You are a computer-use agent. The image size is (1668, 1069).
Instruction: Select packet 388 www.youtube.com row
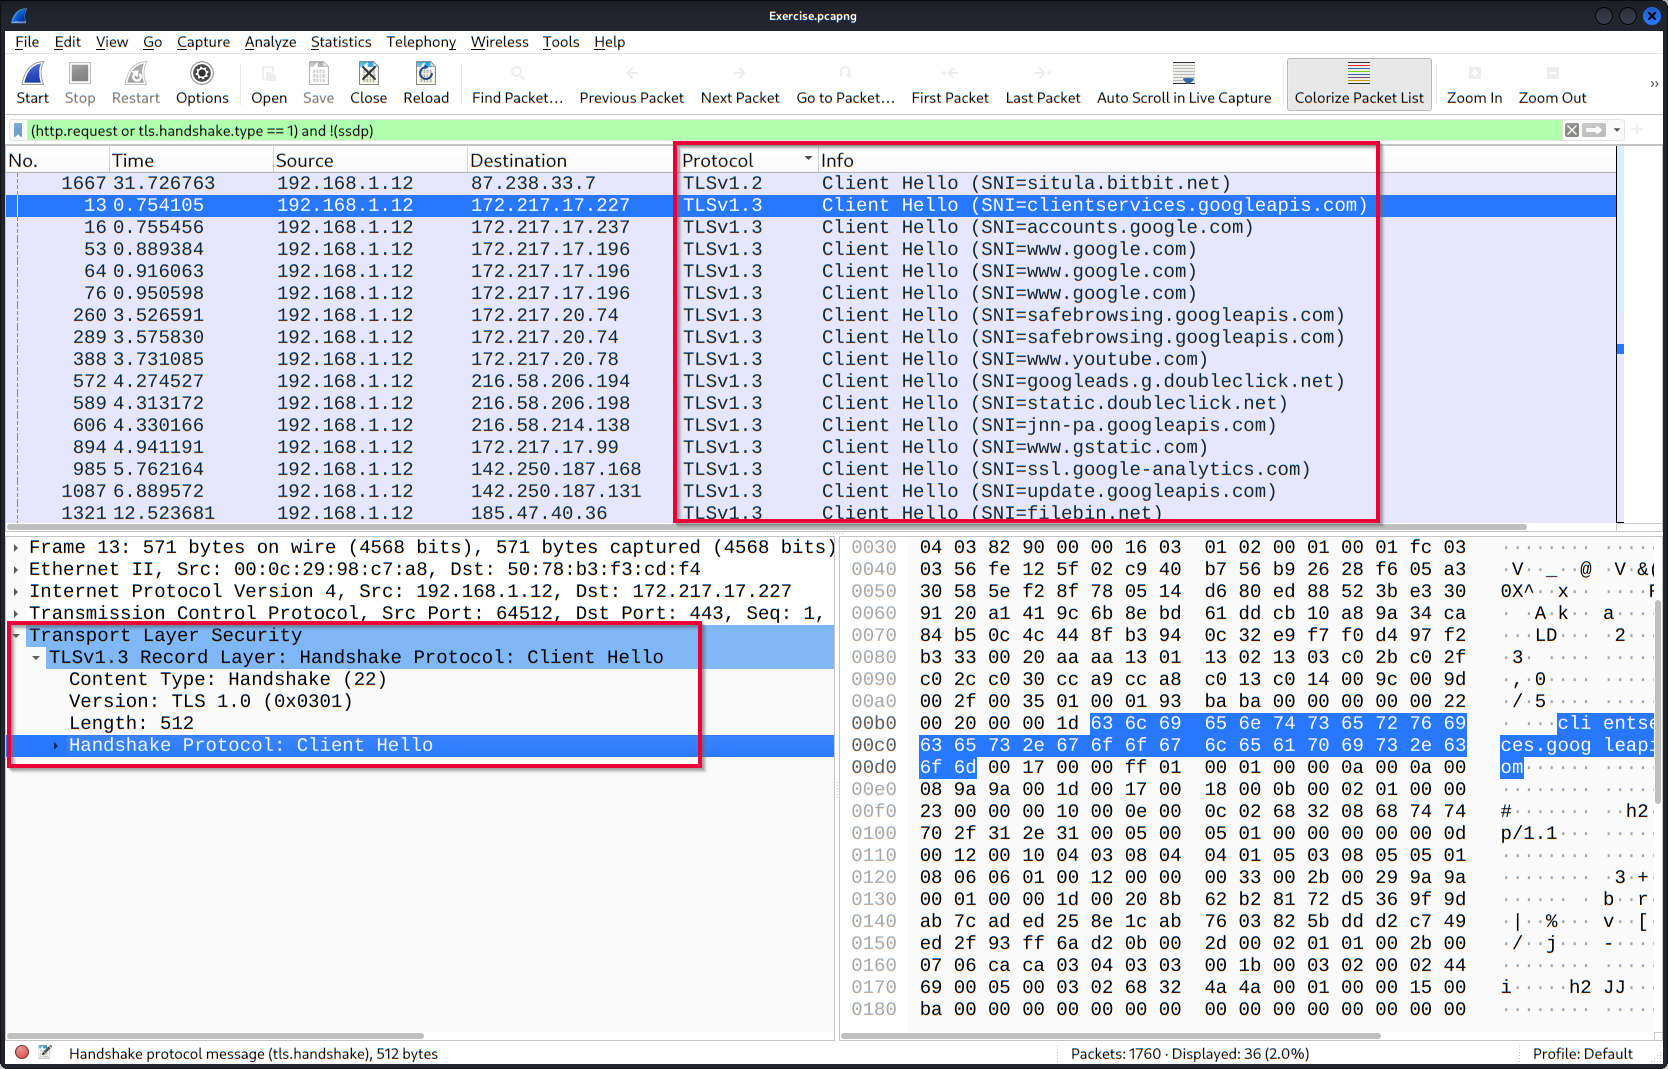click(810, 359)
